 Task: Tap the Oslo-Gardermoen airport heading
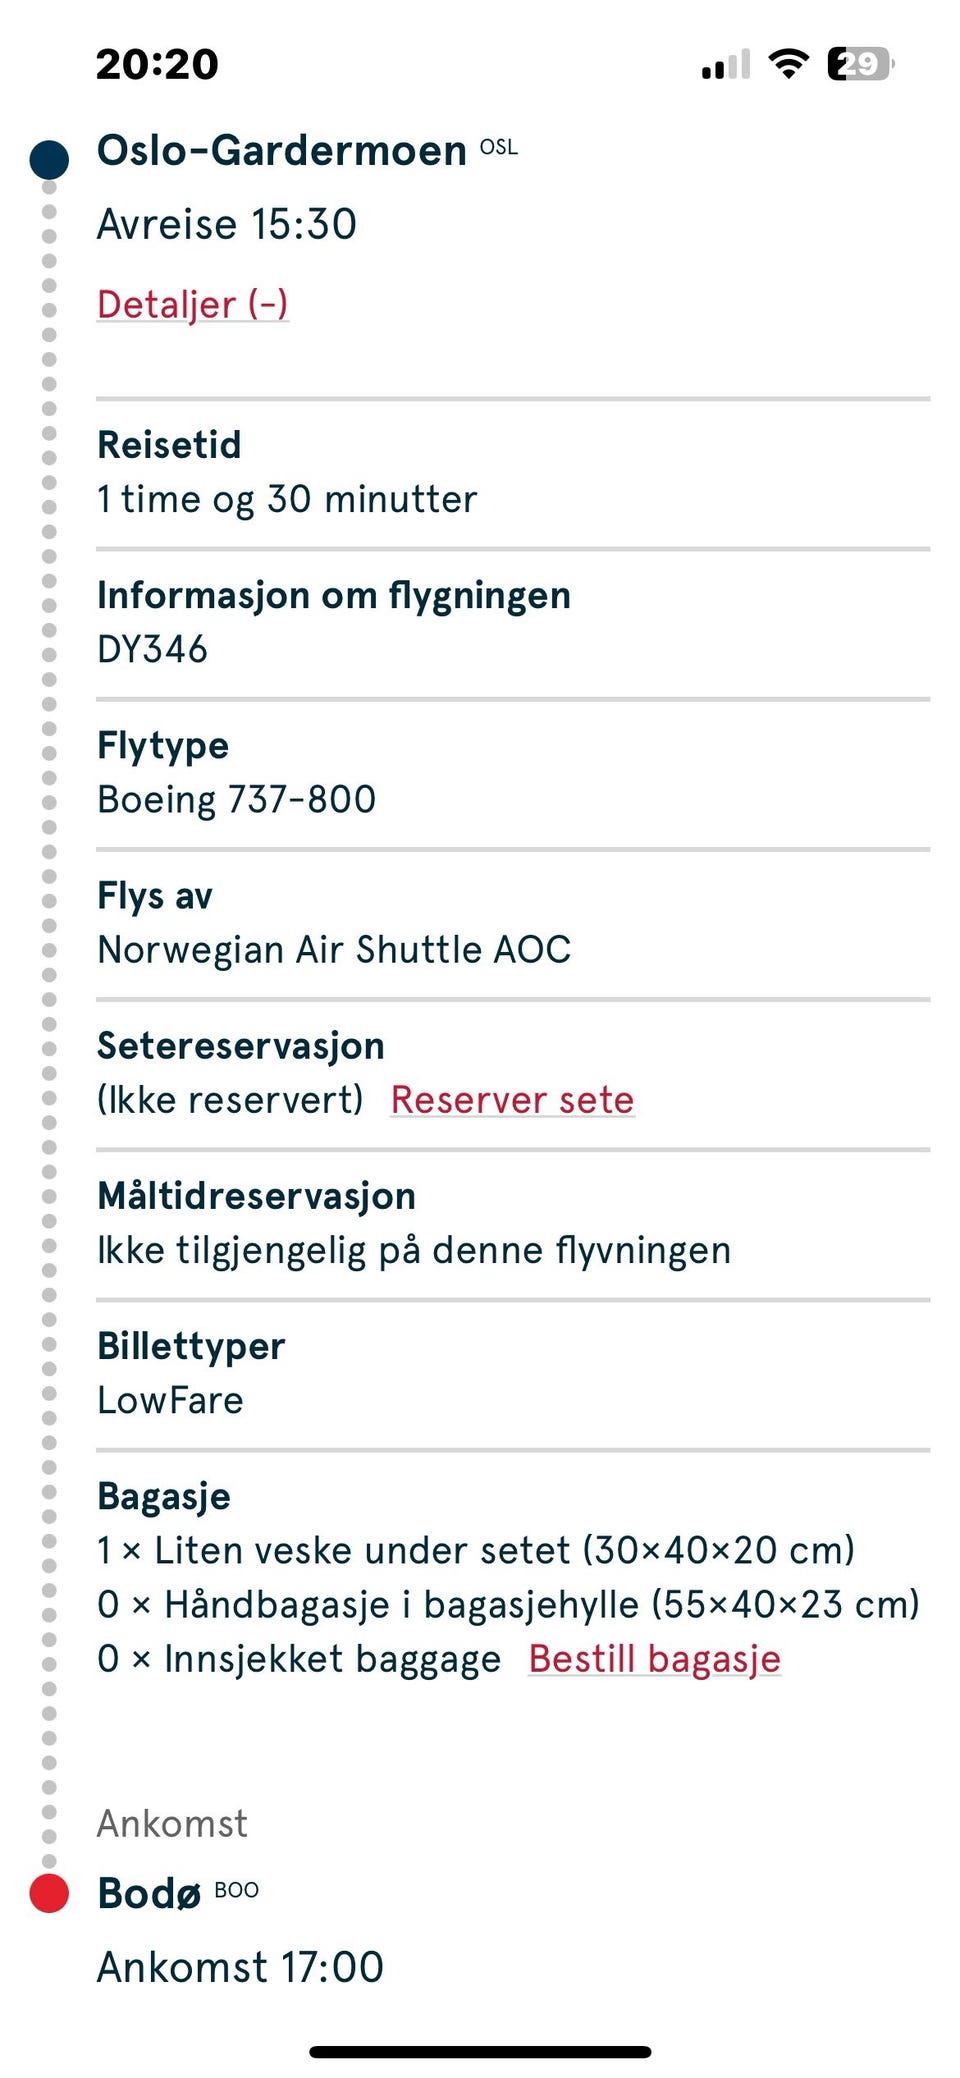coord(281,151)
